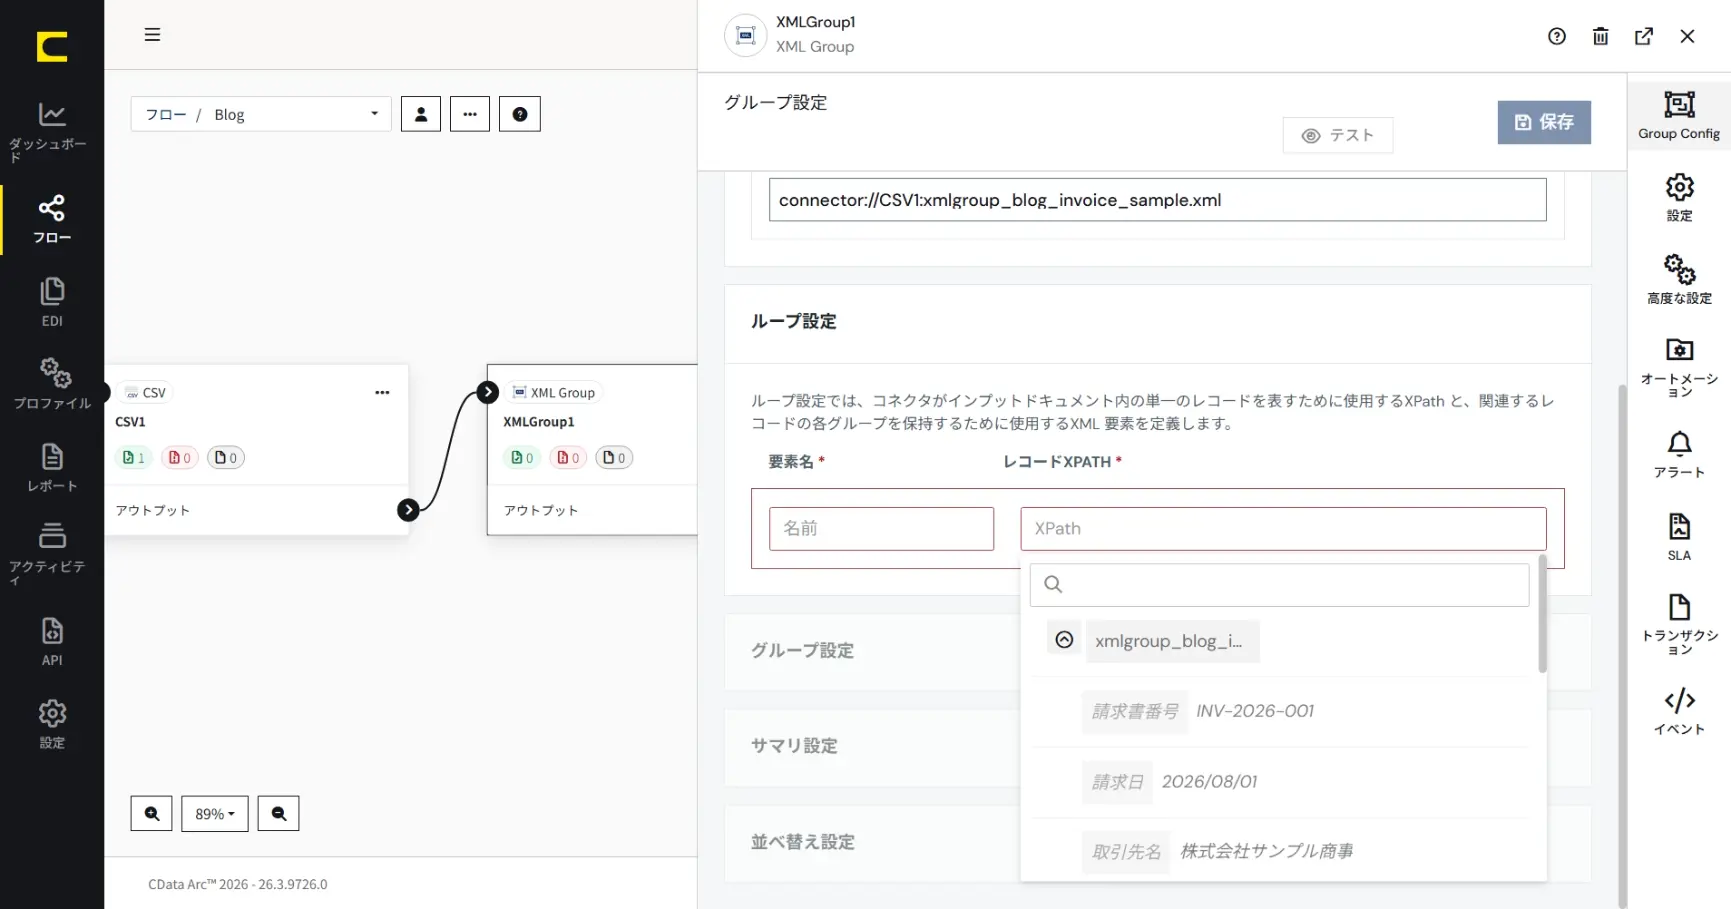
Task: Switch to the イベント tab
Action: coord(1679,711)
